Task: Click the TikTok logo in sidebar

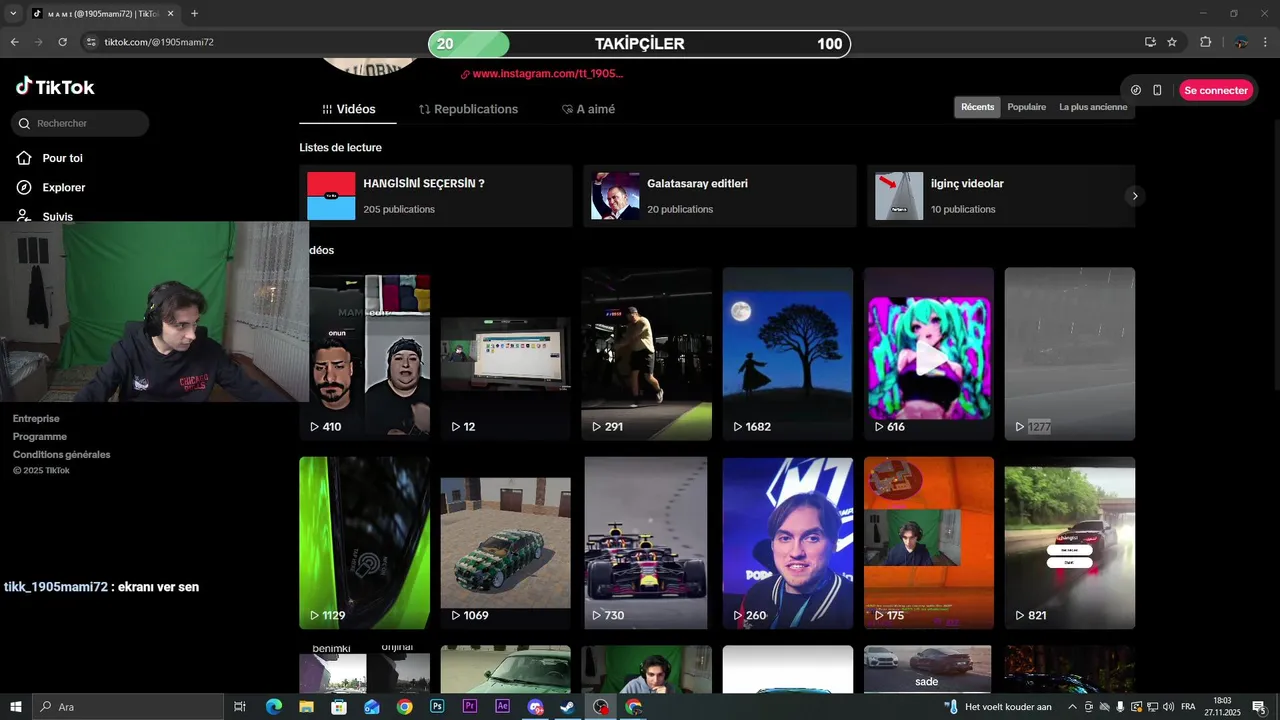Action: click(55, 87)
